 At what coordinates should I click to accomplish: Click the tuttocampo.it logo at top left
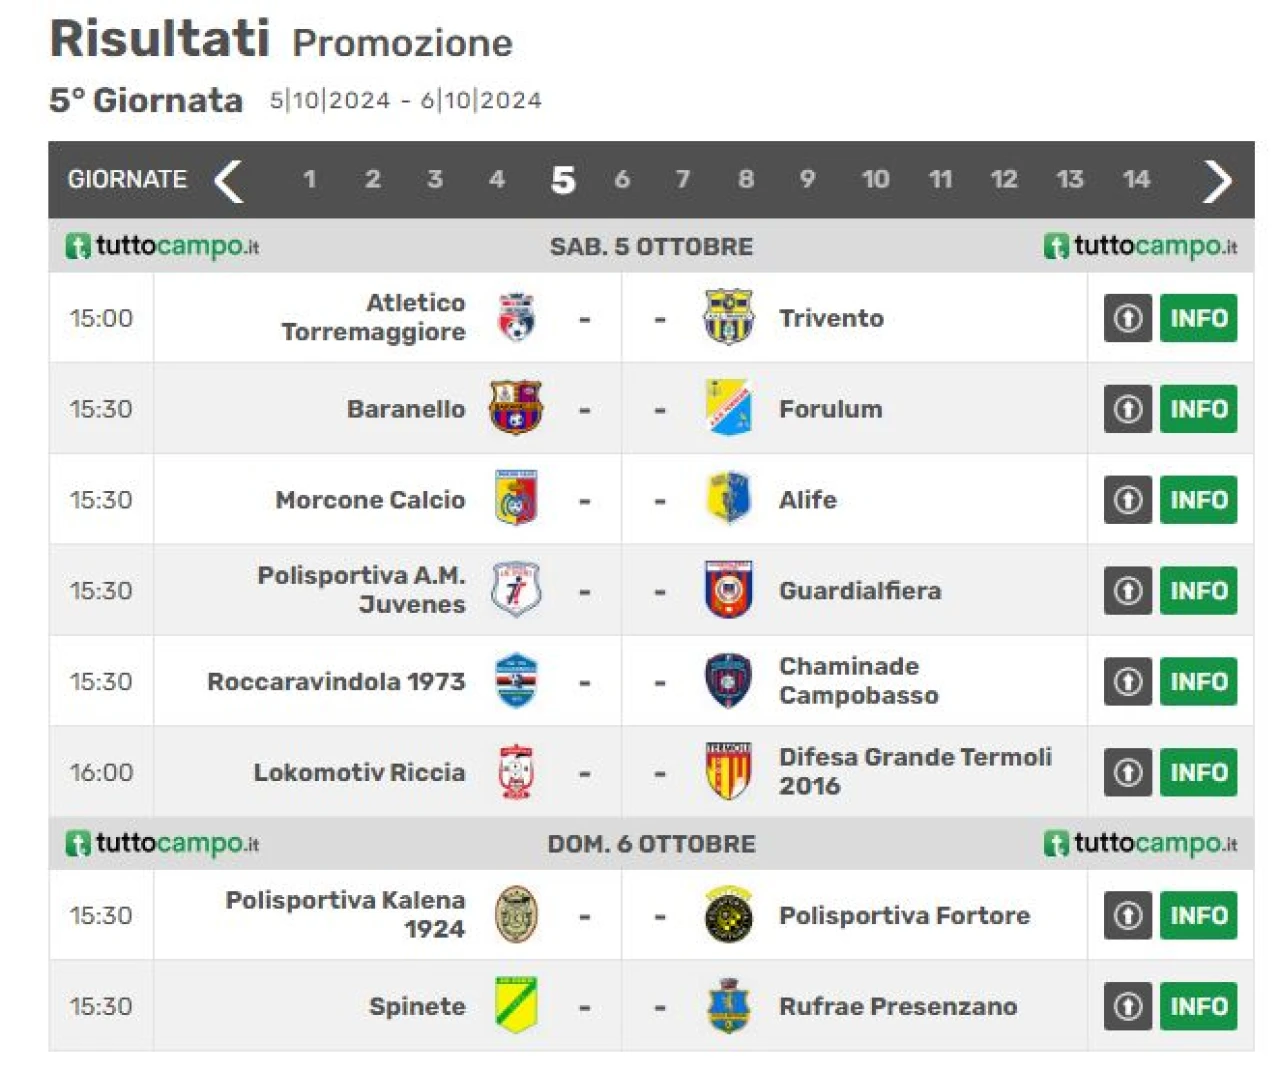[162, 246]
